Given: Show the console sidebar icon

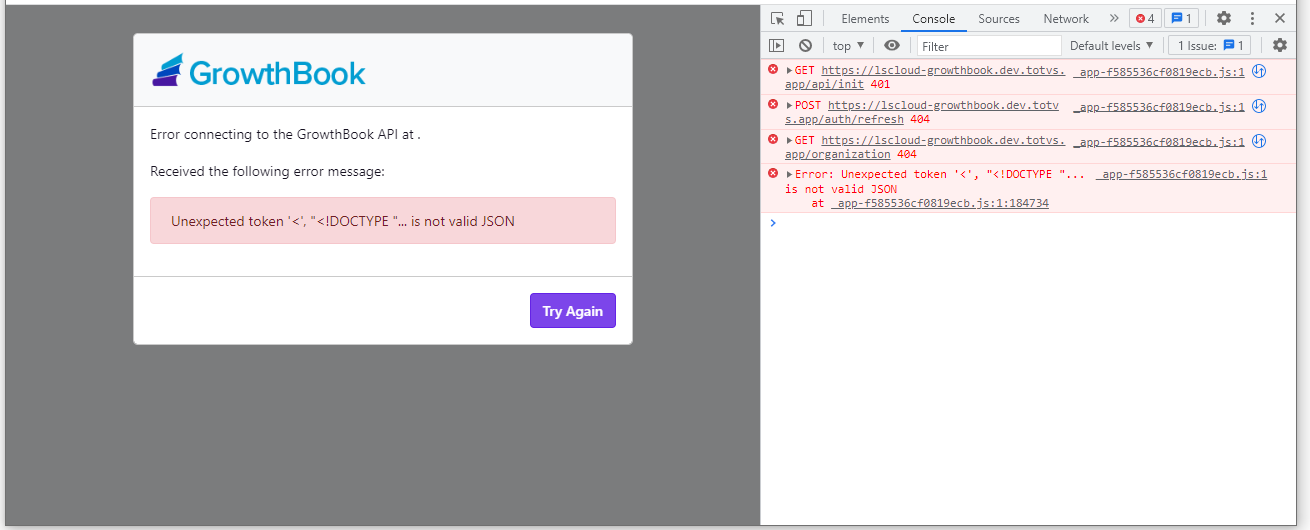Looking at the screenshot, I should pos(777,45).
